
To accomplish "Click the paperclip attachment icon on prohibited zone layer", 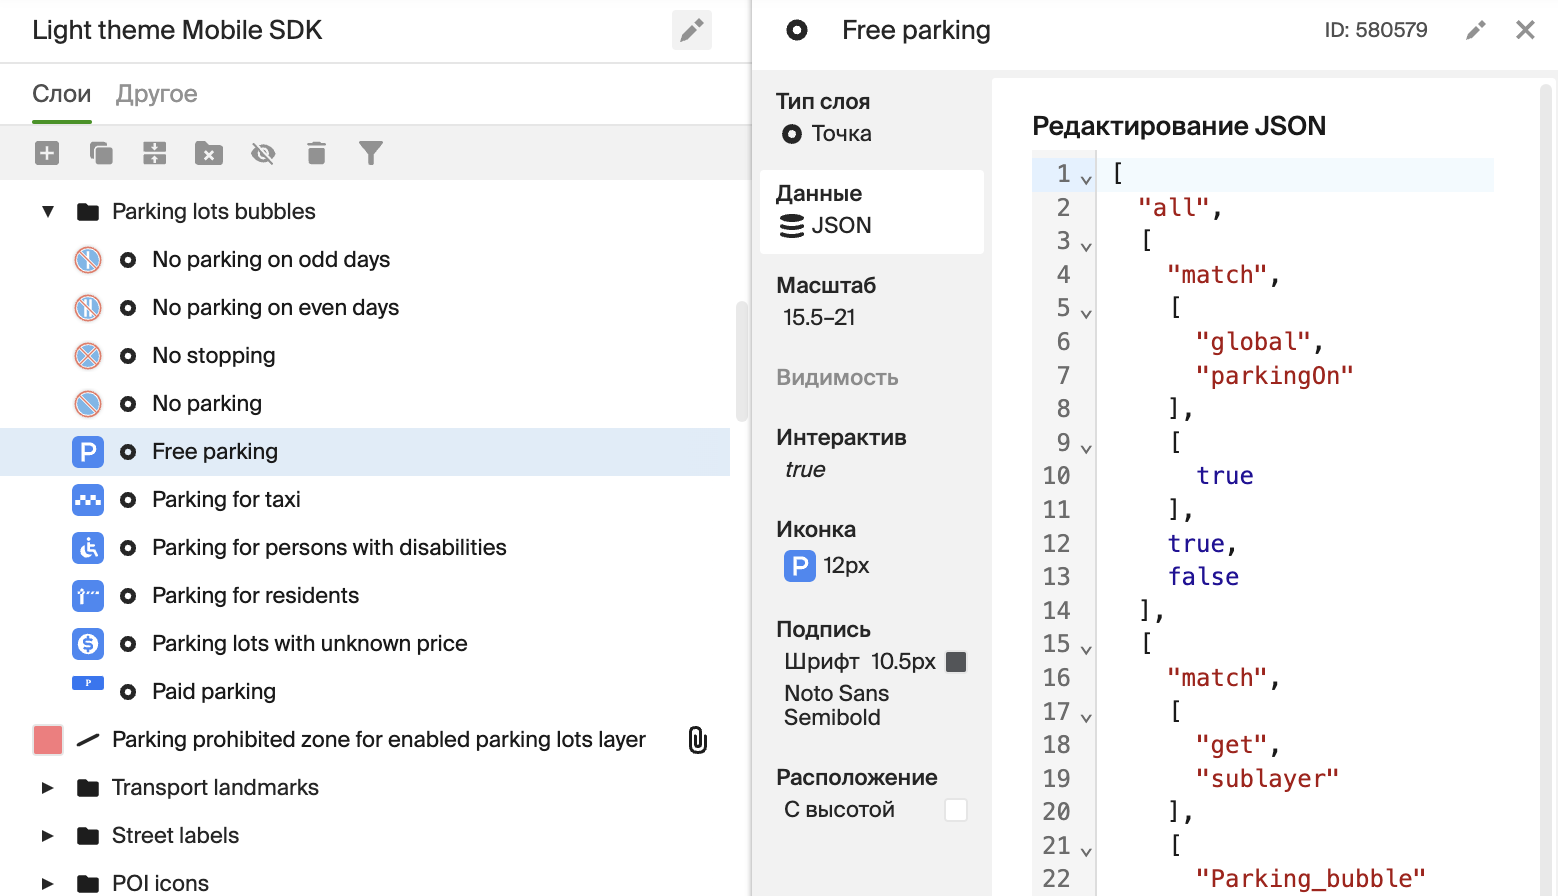I will pyautogui.click(x=698, y=740).
